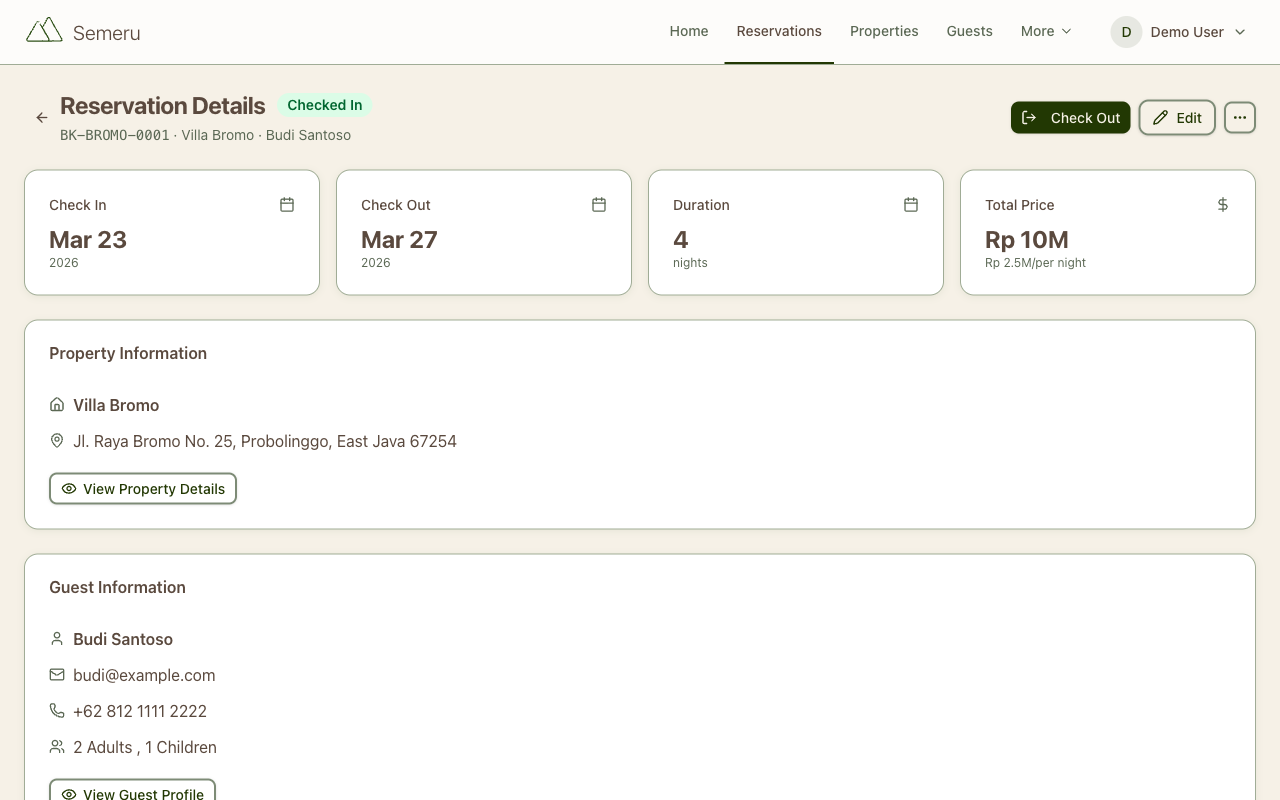Click the Semeru brand name
The image size is (1280, 800).
106,33
